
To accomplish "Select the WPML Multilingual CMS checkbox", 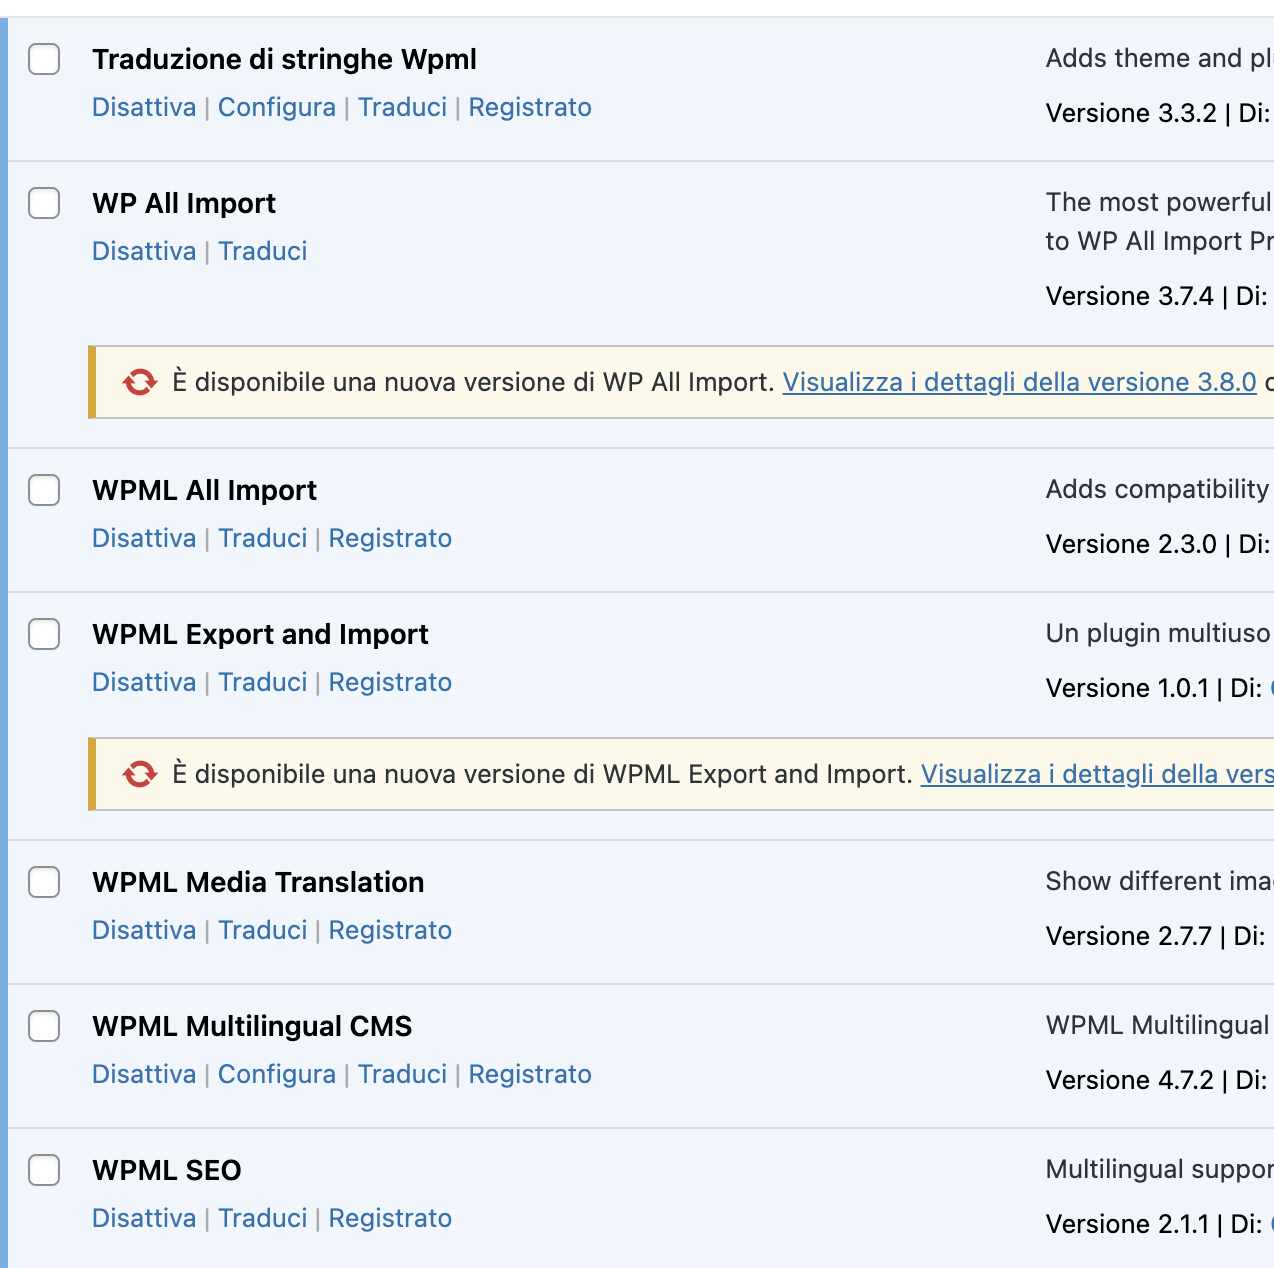I will click(x=44, y=1026).
